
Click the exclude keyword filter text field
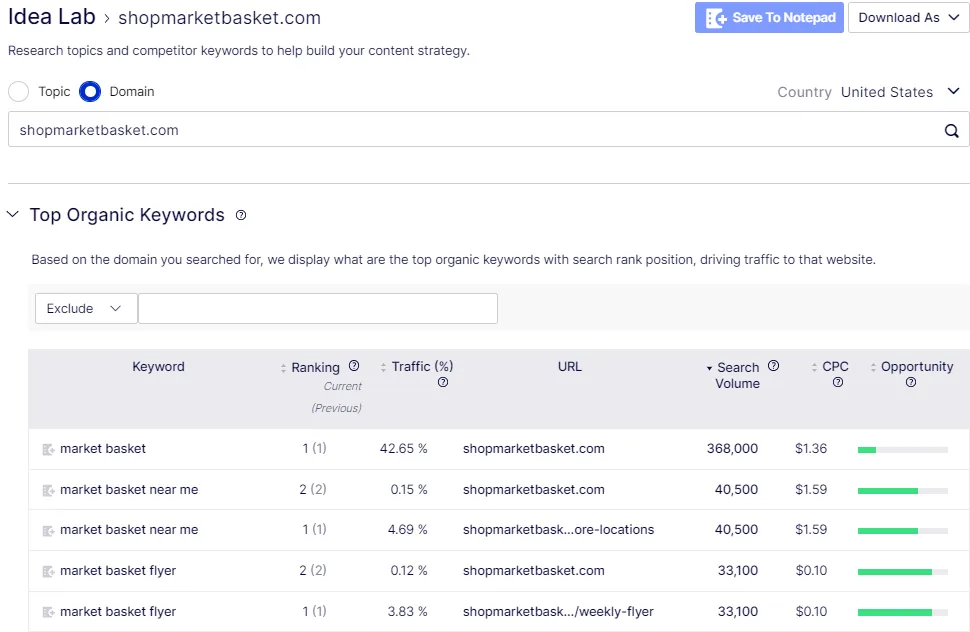point(318,309)
